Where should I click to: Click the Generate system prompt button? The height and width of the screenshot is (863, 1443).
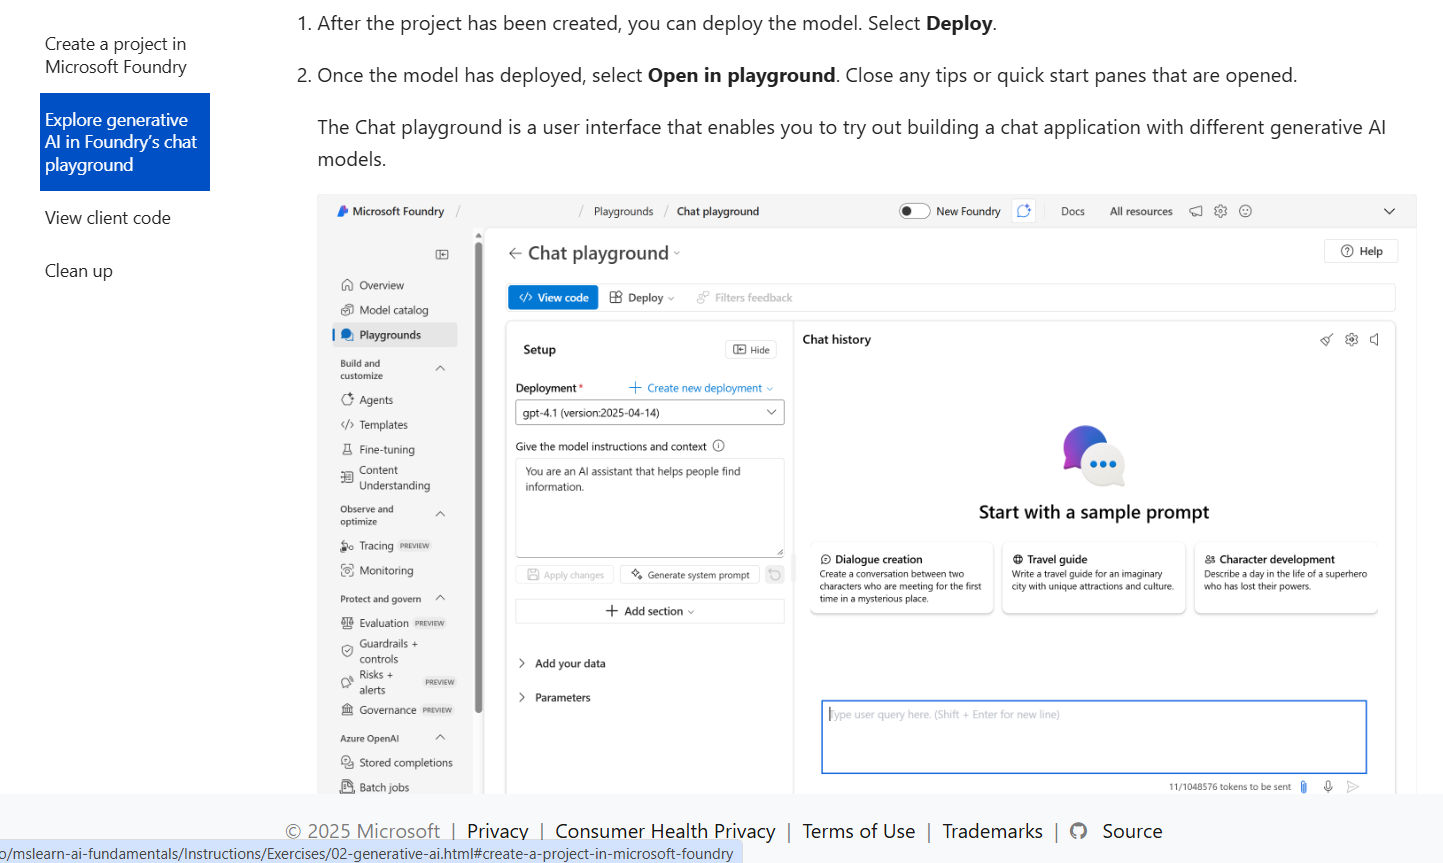(x=691, y=575)
